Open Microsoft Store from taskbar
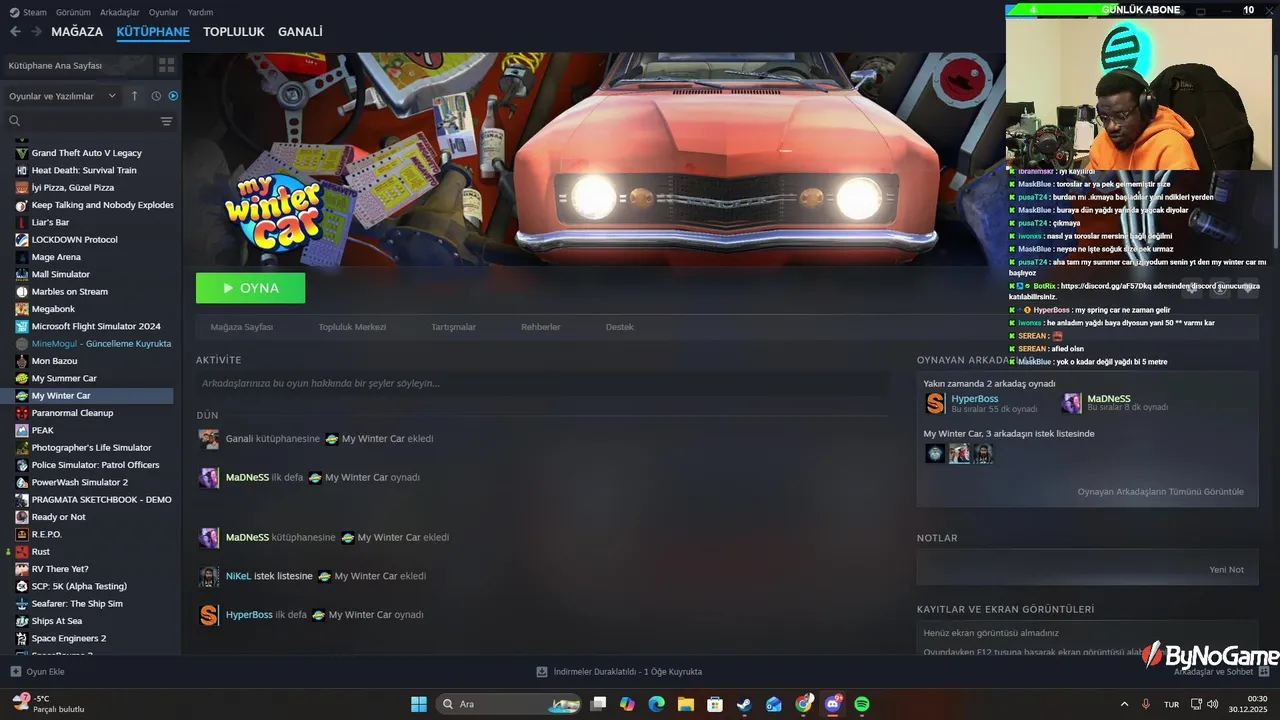The width and height of the screenshot is (1280, 720). tap(715, 704)
